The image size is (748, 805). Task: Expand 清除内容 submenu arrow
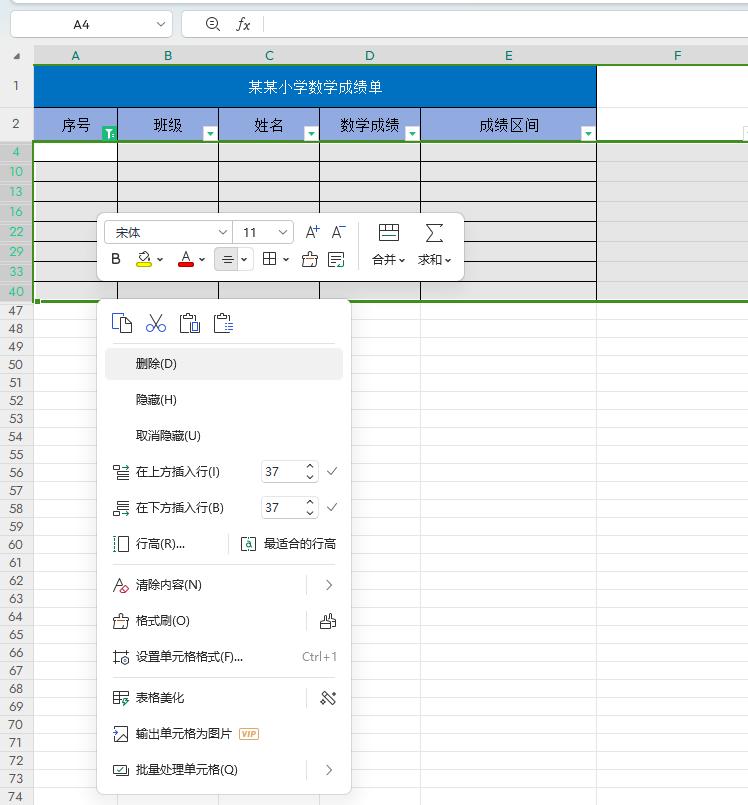point(329,585)
